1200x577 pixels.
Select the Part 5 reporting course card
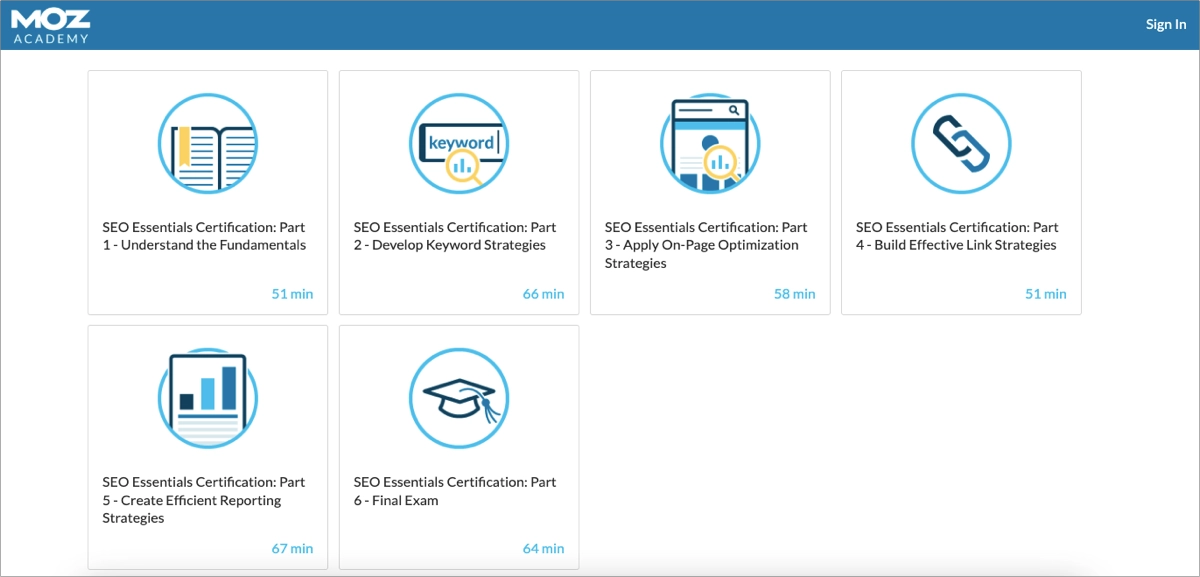click(207, 447)
